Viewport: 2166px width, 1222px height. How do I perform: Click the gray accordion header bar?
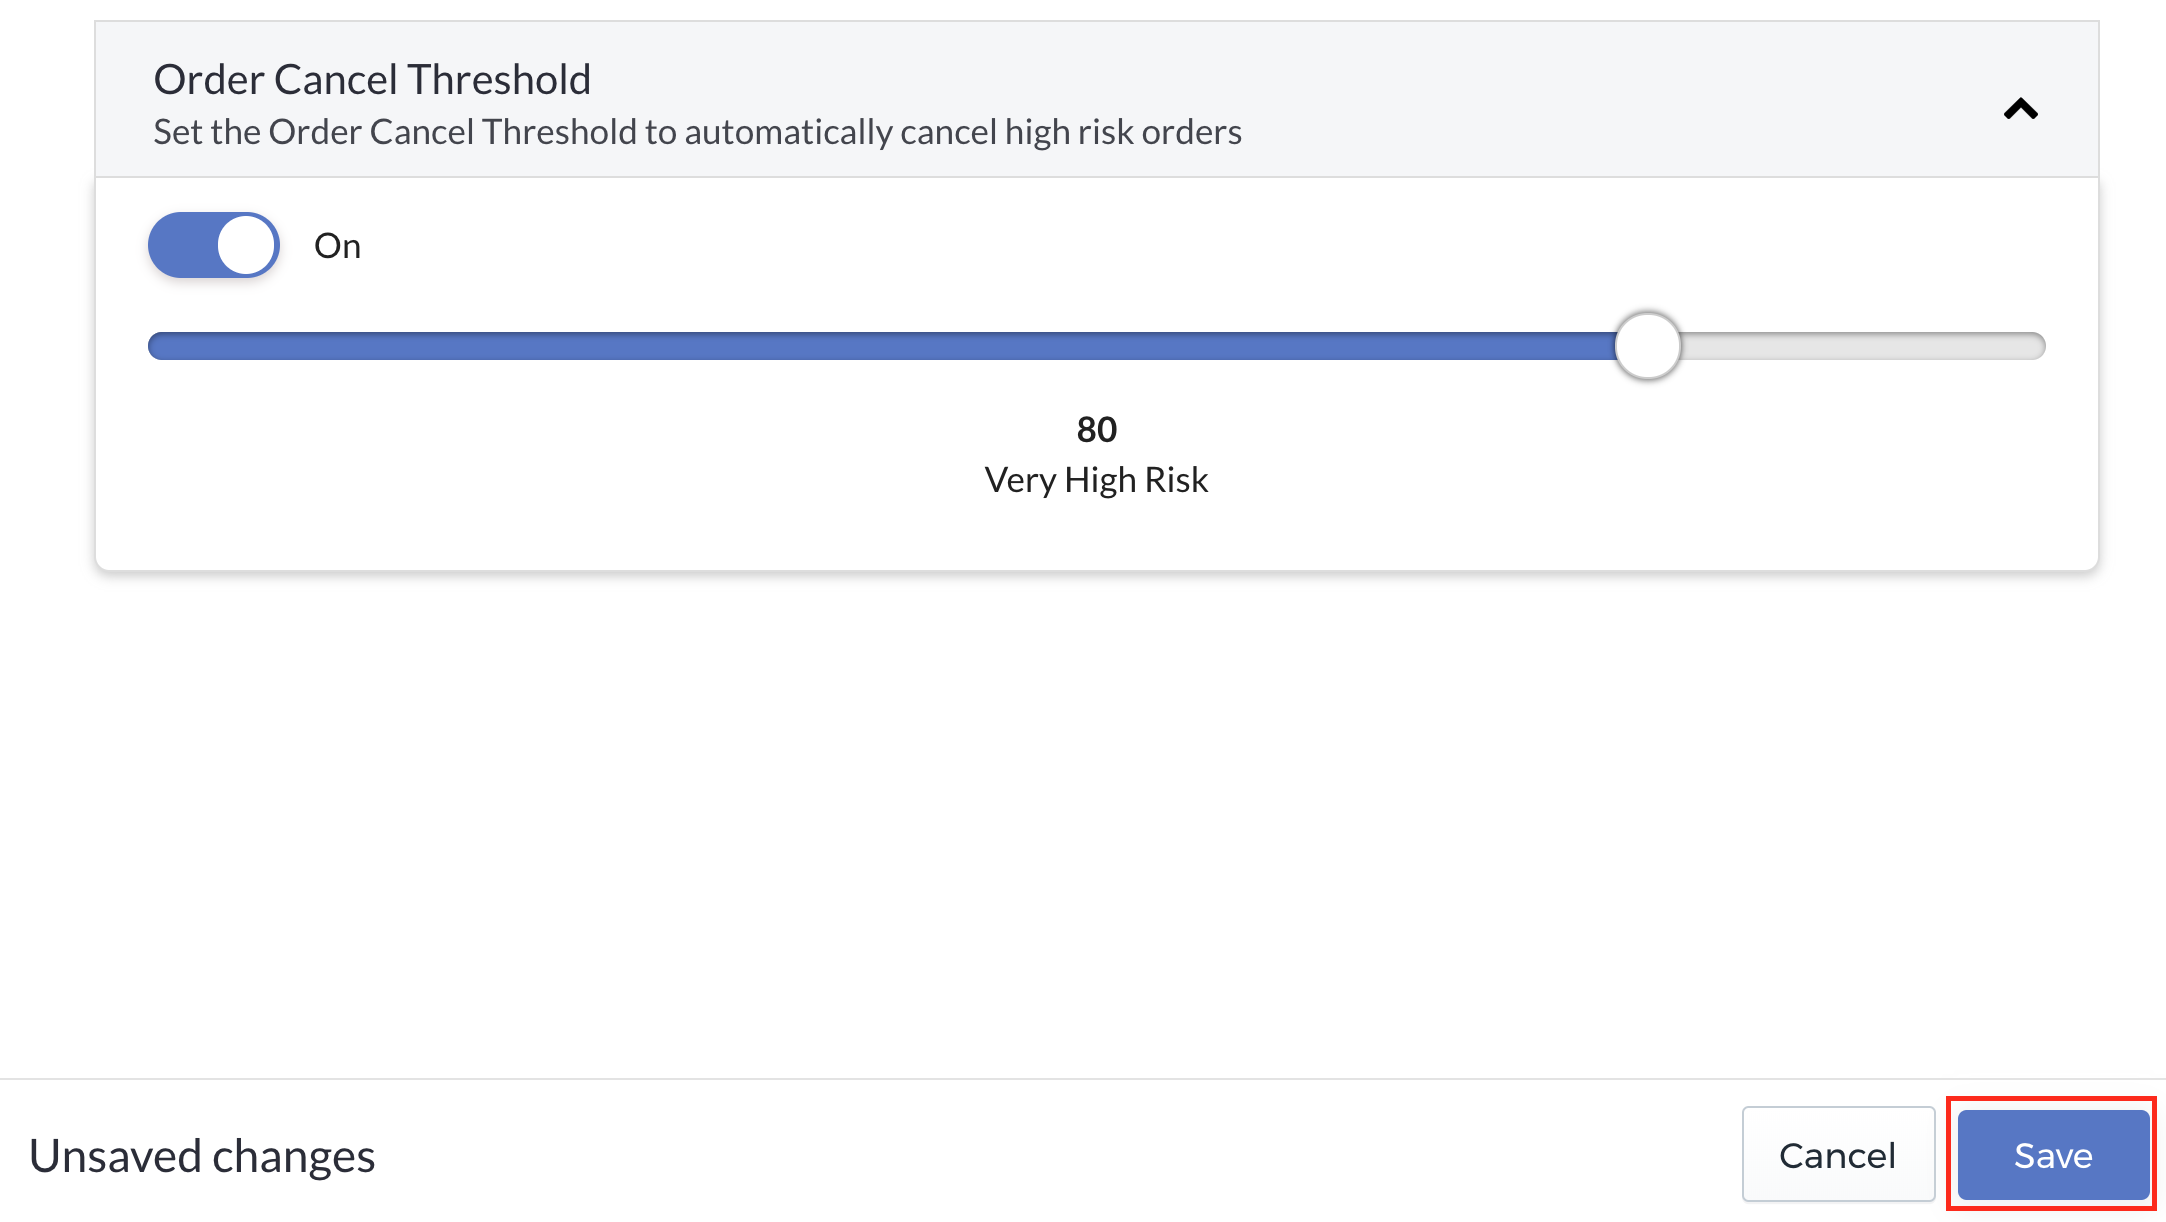coord(1097,100)
